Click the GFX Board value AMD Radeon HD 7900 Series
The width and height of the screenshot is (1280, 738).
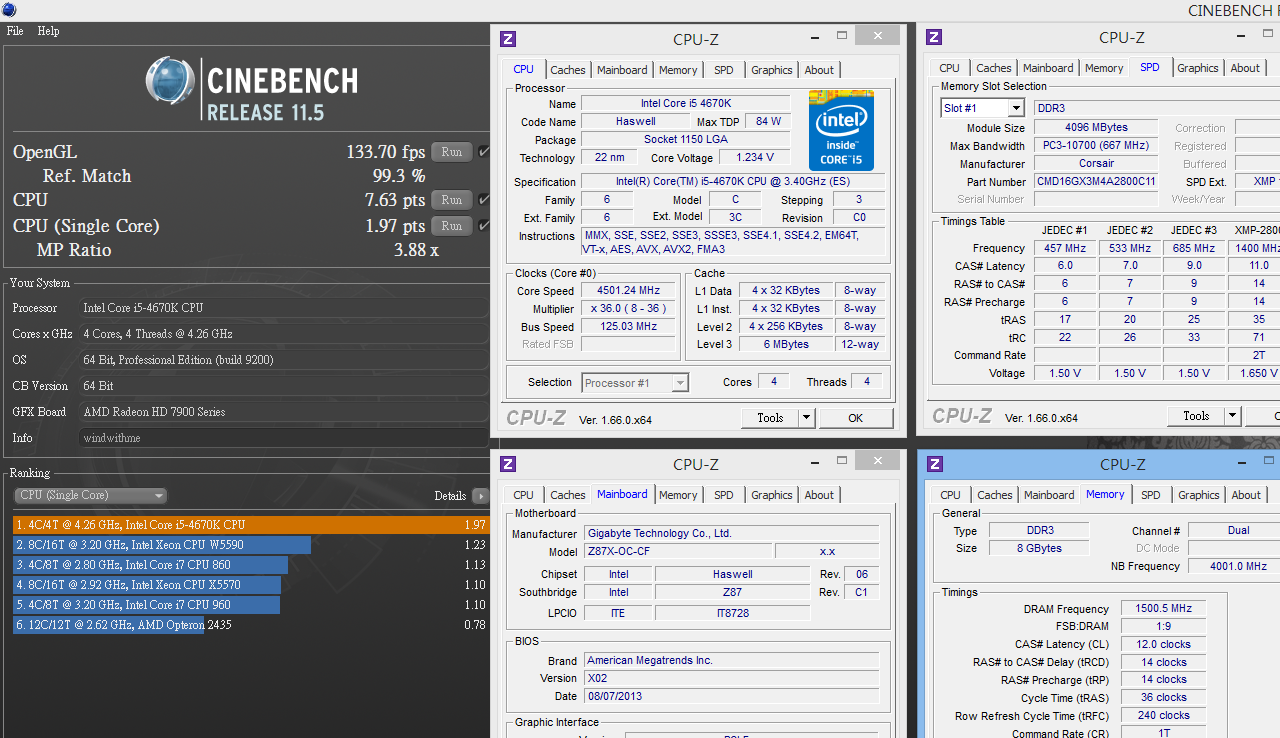click(283, 412)
